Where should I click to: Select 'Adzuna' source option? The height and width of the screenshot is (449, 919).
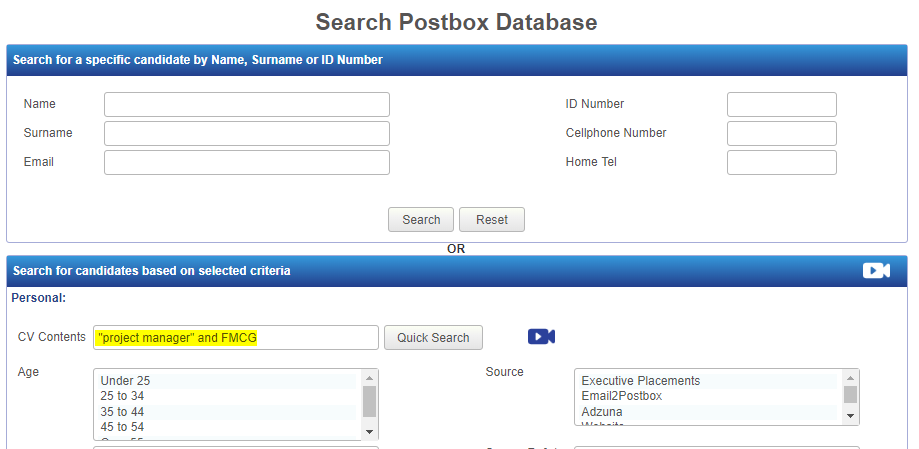coord(709,411)
